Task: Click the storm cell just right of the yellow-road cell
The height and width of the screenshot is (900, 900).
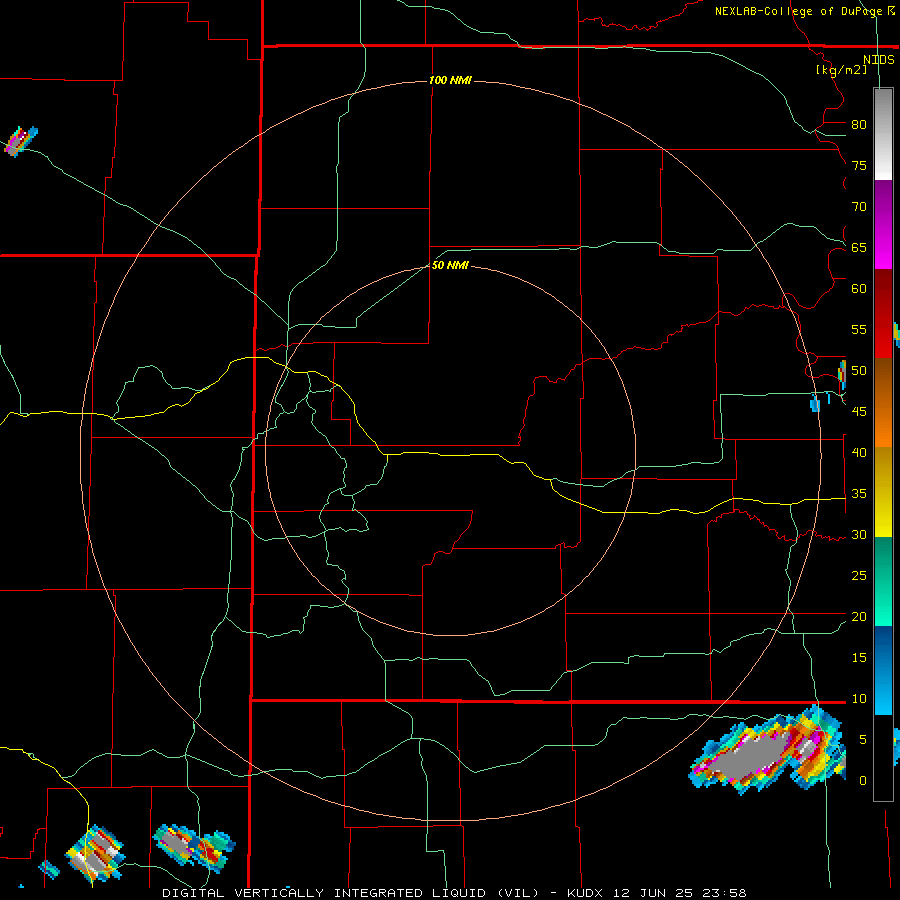Action: pos(194,848)
